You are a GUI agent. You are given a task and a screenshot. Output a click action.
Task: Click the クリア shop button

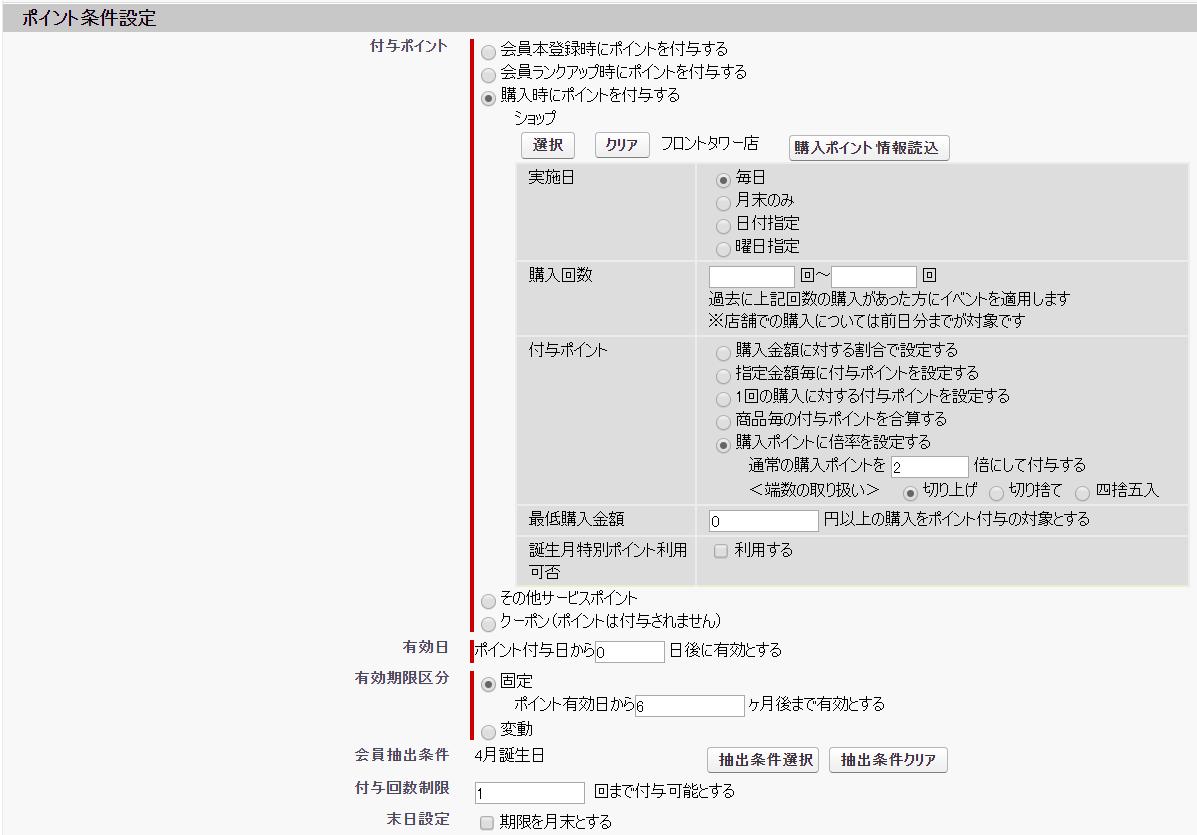point(622,145)
